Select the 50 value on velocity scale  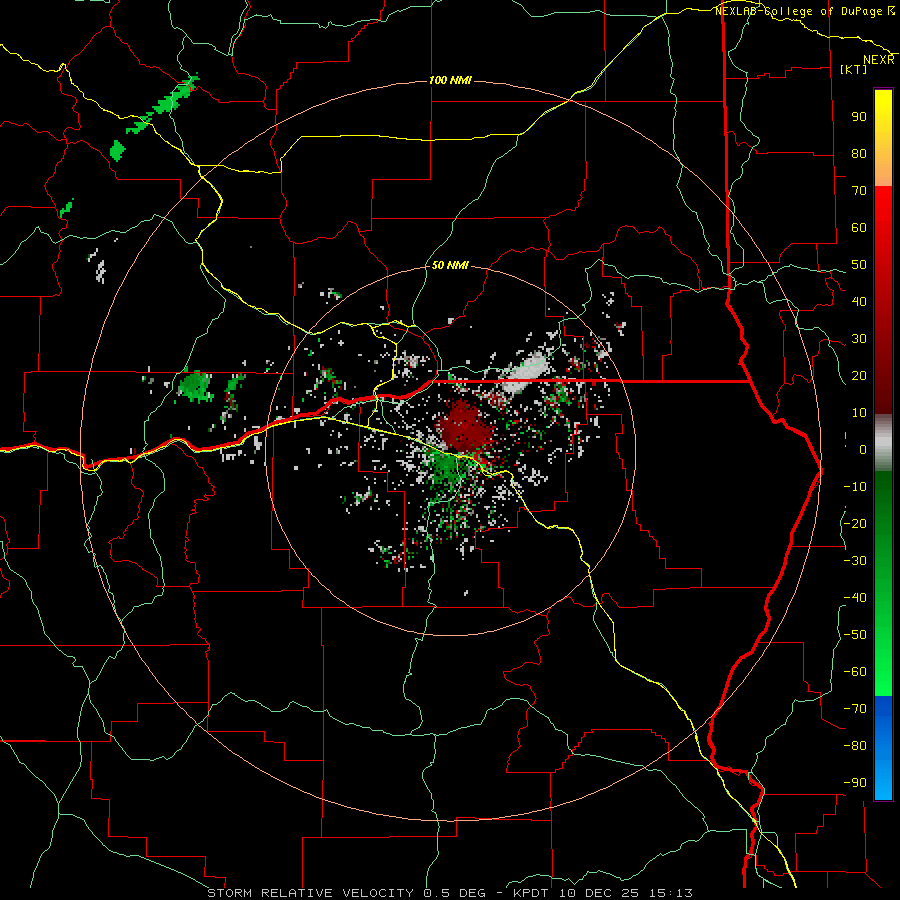[859, 265]
